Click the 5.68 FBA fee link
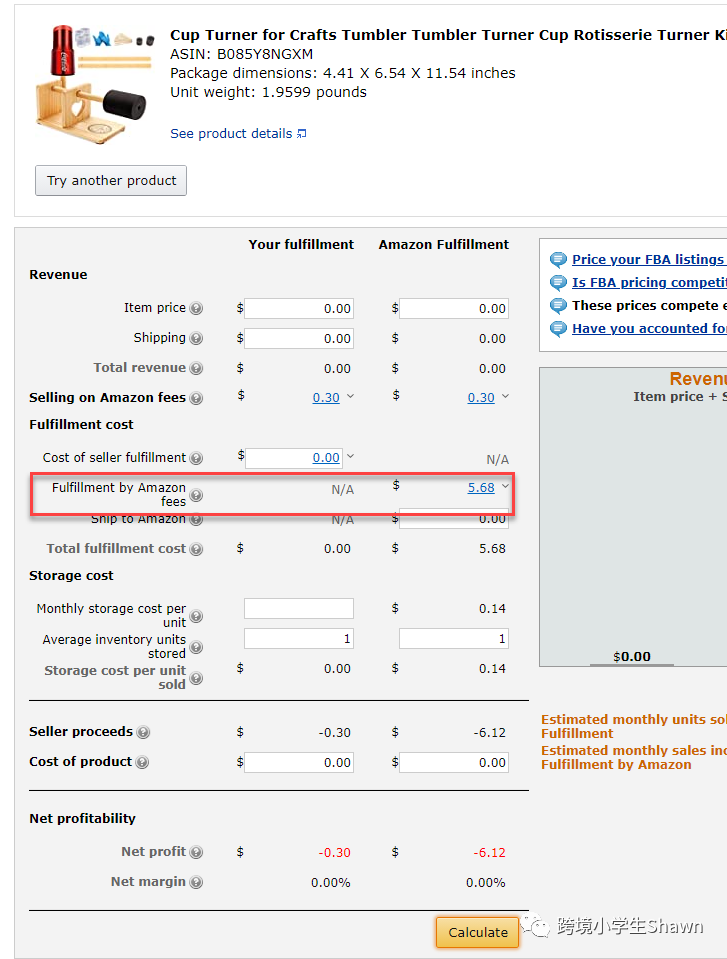 click(481, 487)
